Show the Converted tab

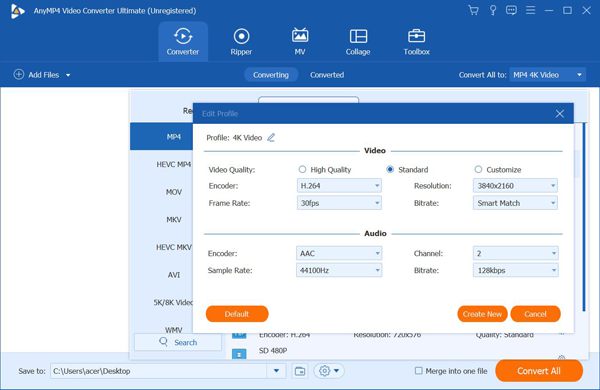click(x=327, y=75)
